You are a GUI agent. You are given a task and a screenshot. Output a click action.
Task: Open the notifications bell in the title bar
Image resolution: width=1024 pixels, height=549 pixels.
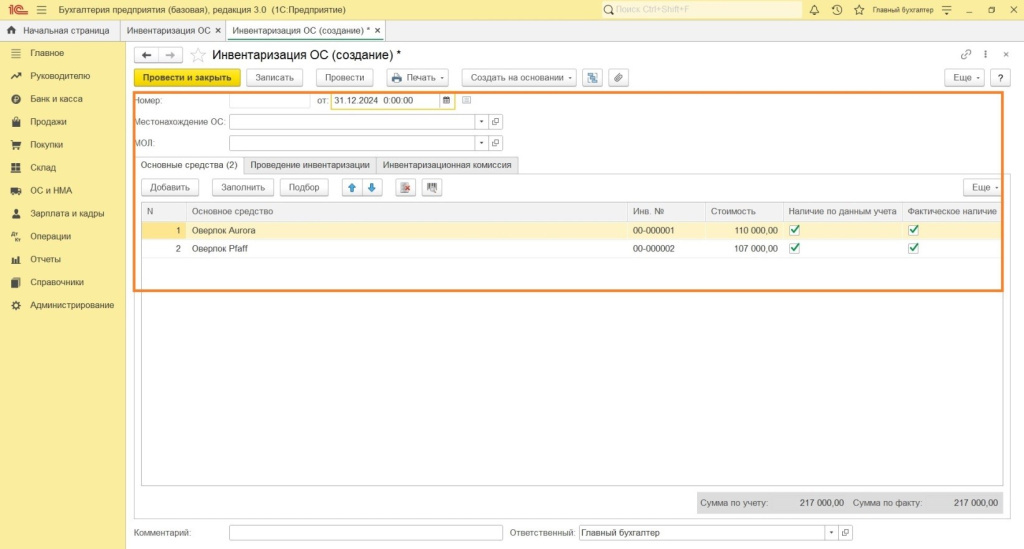pyautogui.click(x=814, y=10)
